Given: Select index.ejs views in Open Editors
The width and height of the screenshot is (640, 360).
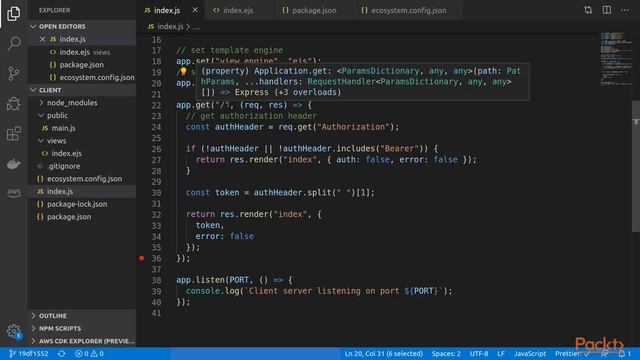Looking at the screenshot, I should click(82, 52).
